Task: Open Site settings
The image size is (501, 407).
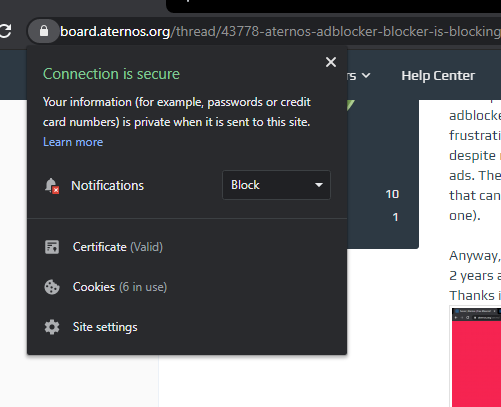Action: pos(105,327)
